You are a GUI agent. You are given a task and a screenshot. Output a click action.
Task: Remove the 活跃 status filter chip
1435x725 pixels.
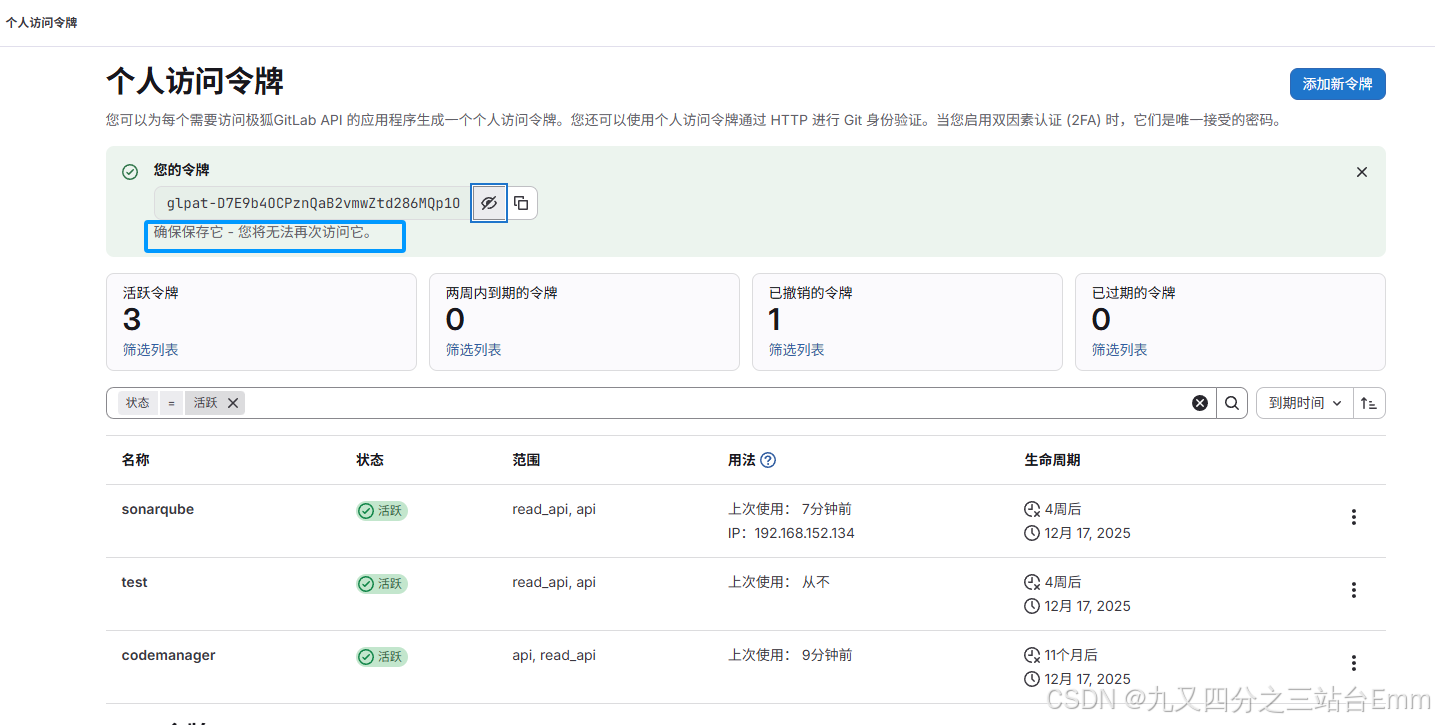tap(232, 403)
